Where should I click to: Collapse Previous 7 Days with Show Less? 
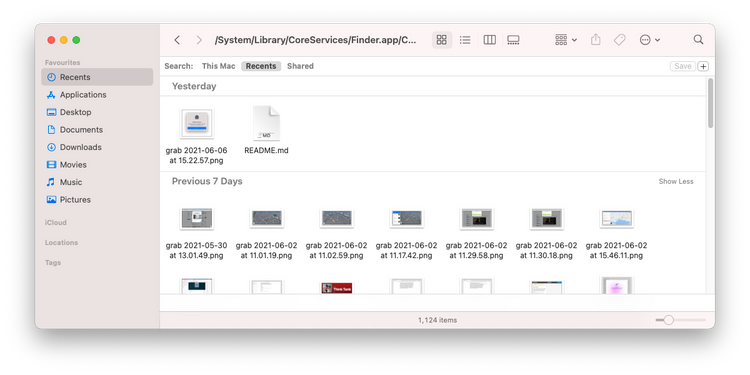click(675, 181)
